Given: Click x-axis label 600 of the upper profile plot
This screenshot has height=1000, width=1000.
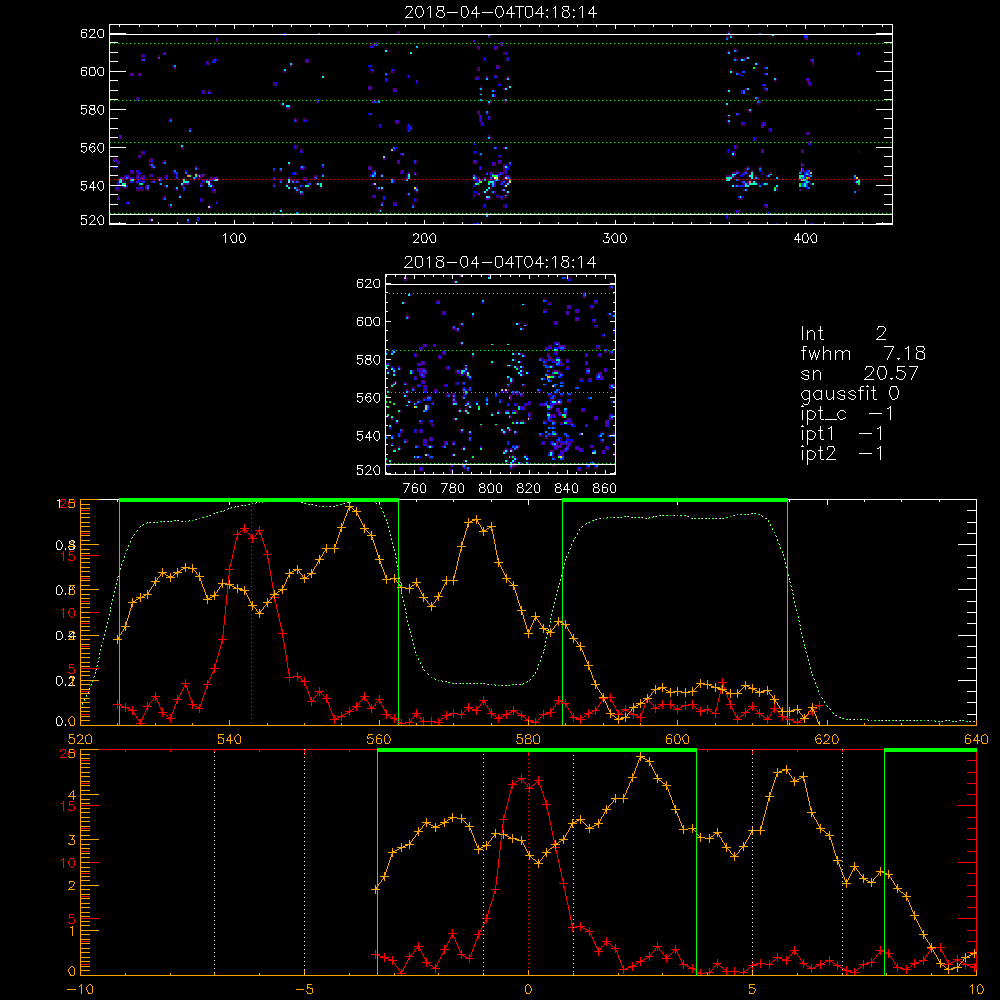Looking at the screenshot, I should click(x=677, y=739).
